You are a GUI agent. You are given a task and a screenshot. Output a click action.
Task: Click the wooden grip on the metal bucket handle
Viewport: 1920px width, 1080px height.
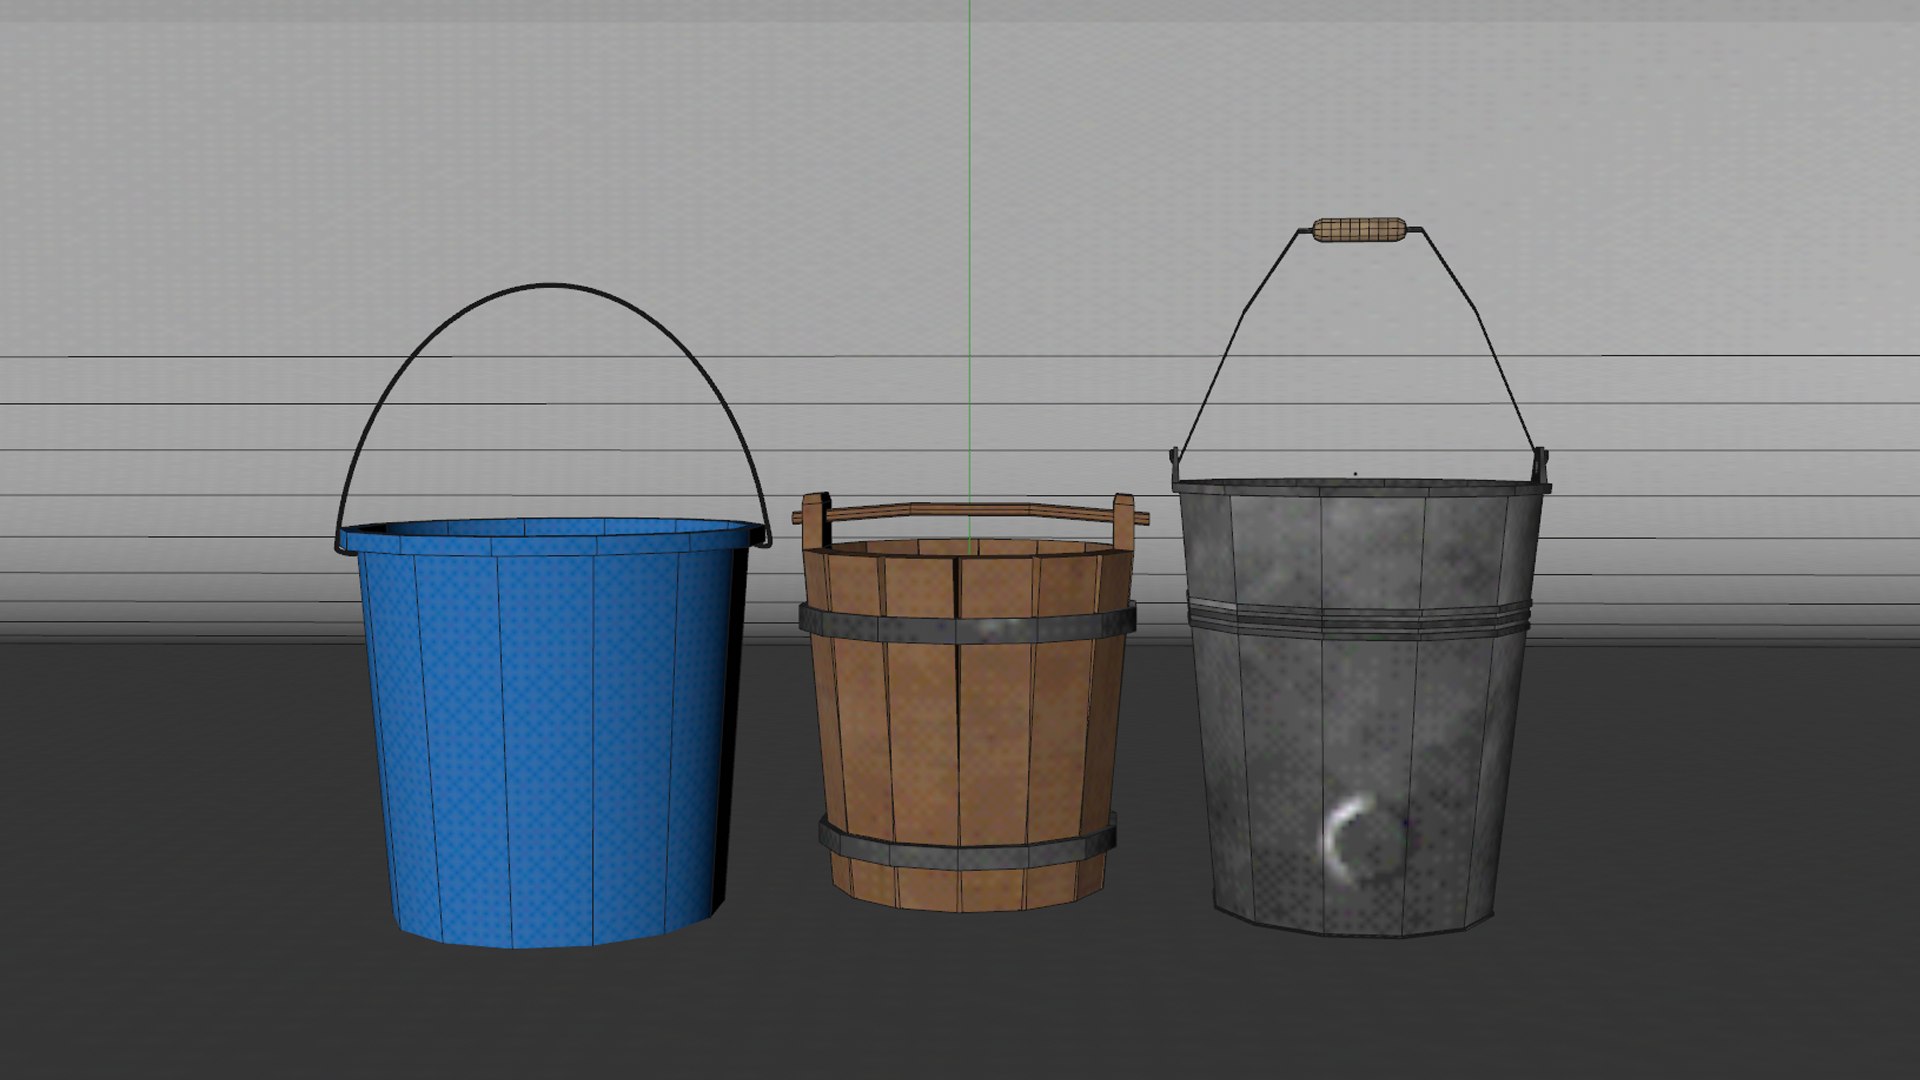[1359, 229]
